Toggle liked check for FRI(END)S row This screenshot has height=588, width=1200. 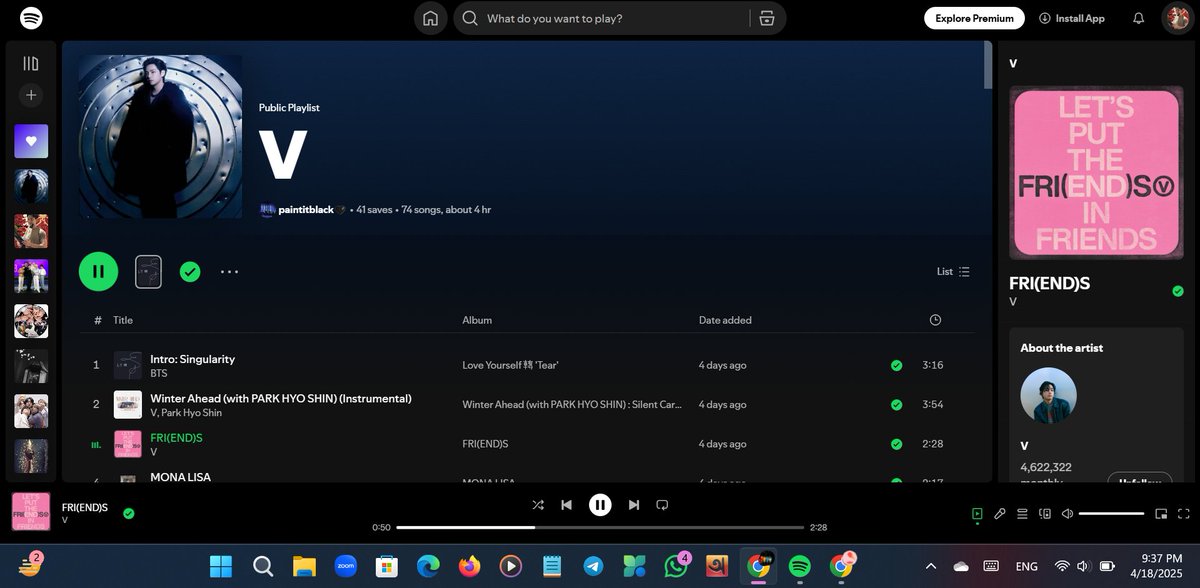coord(896,444)
